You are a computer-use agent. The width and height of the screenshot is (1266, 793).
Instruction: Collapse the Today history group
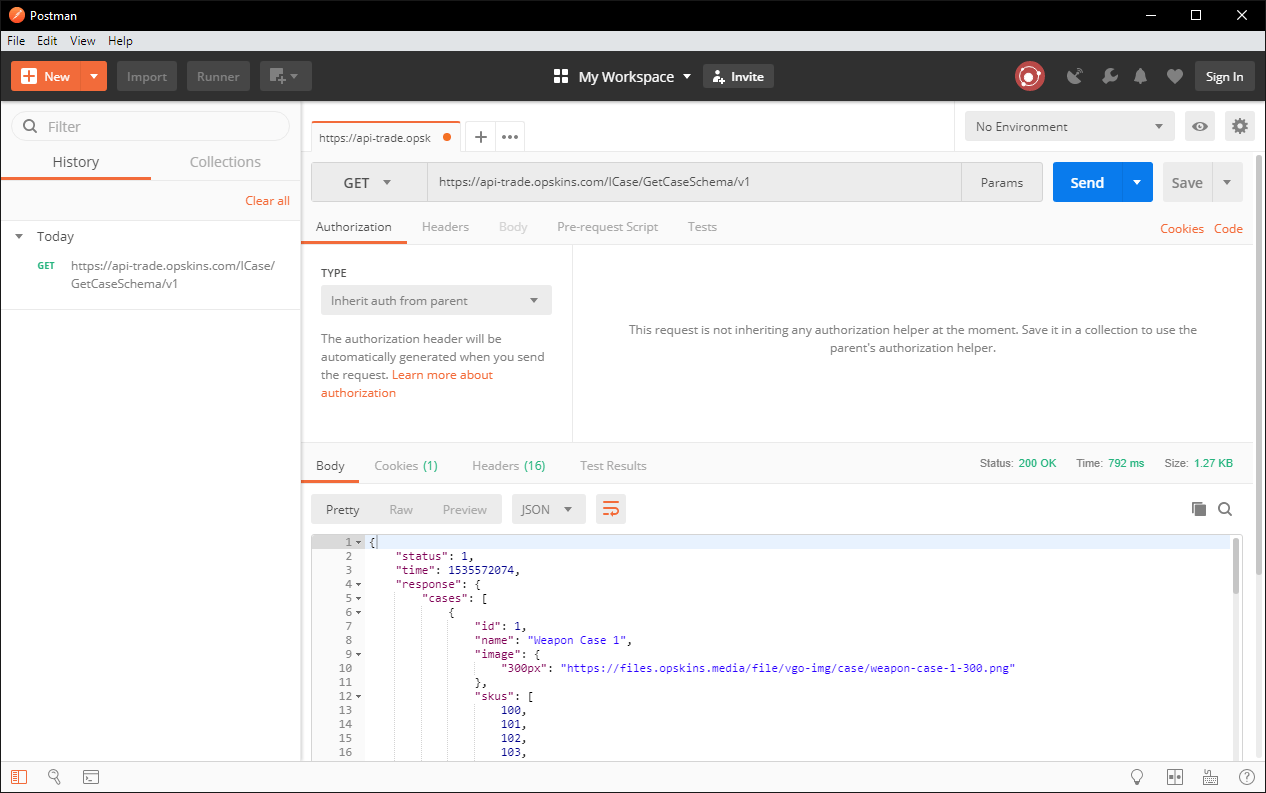pyautogui.click(x=19, y=237)
